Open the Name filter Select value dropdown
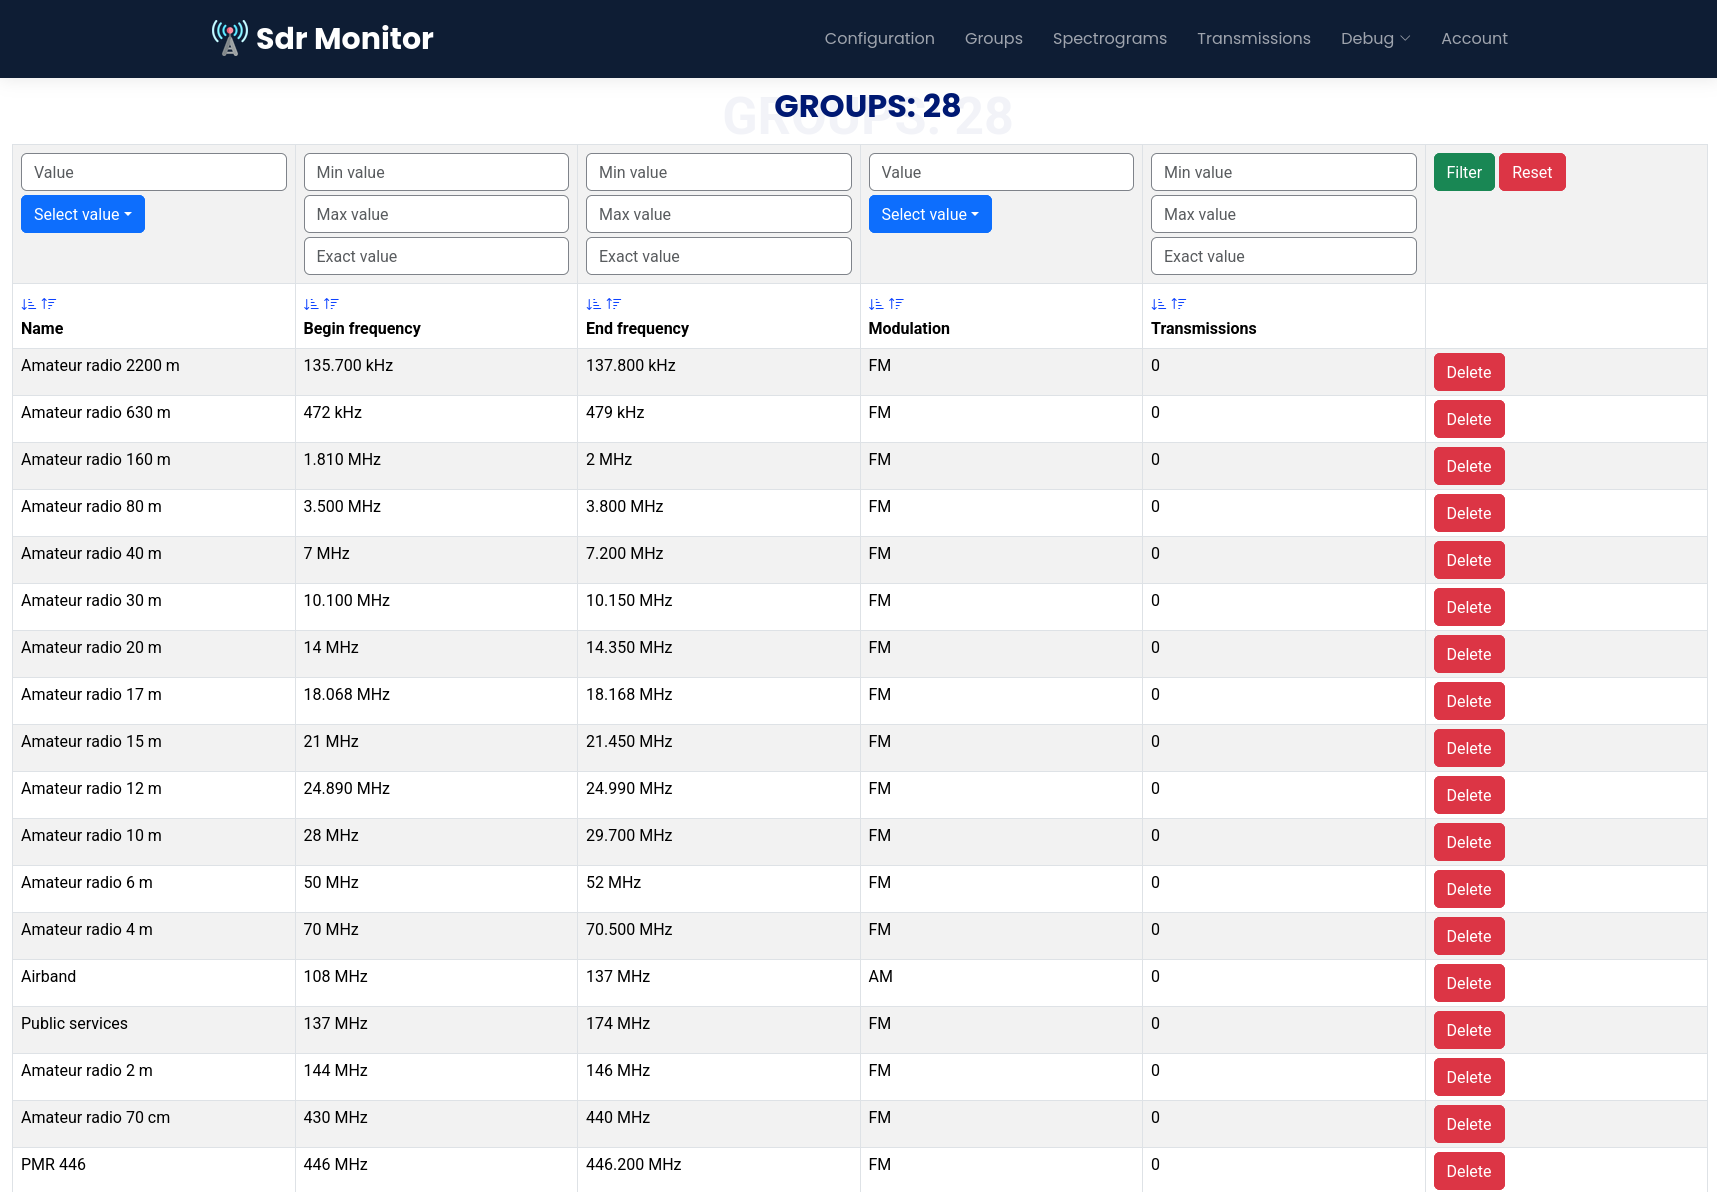Screen dimensions: 1717x1192 83,214
